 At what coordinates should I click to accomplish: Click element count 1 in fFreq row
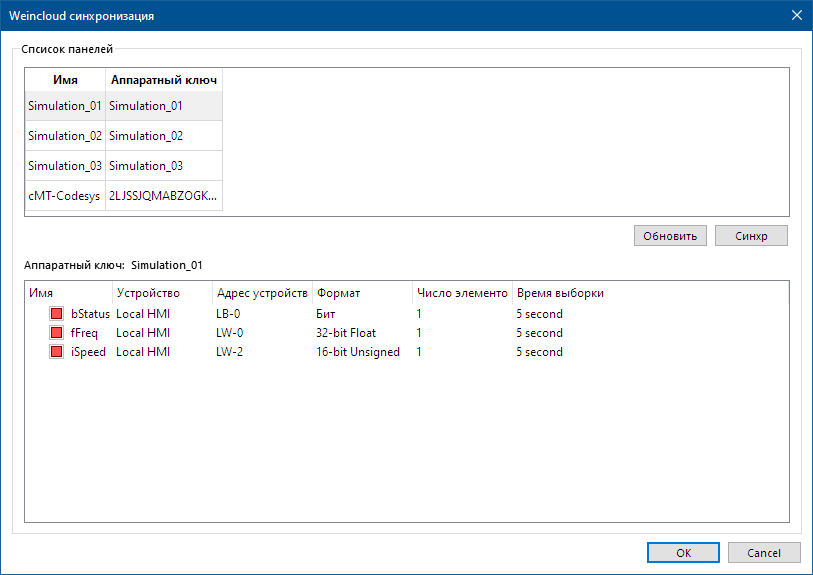[419, 333]
